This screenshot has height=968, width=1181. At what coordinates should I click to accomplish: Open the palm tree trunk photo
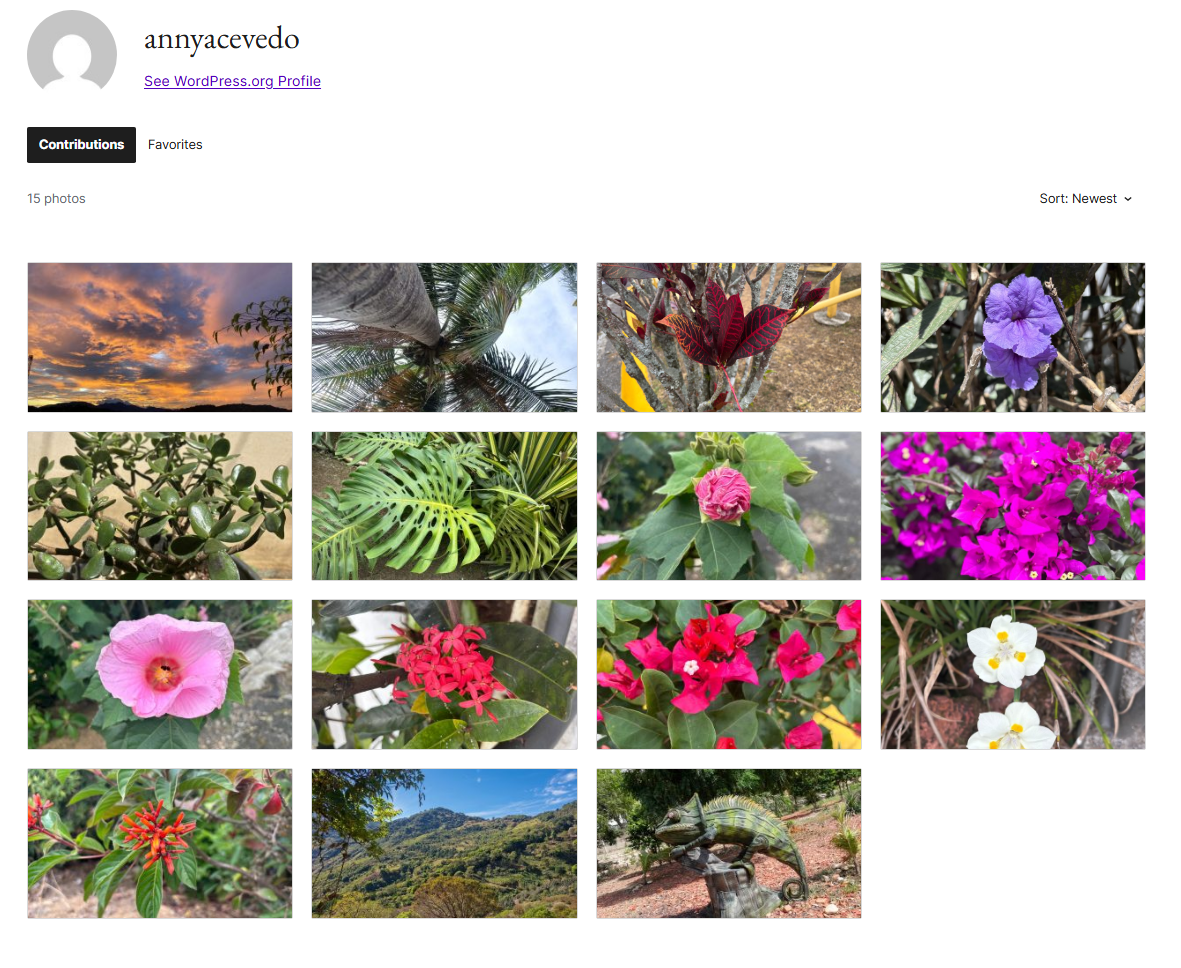click(x=444, y=337)
